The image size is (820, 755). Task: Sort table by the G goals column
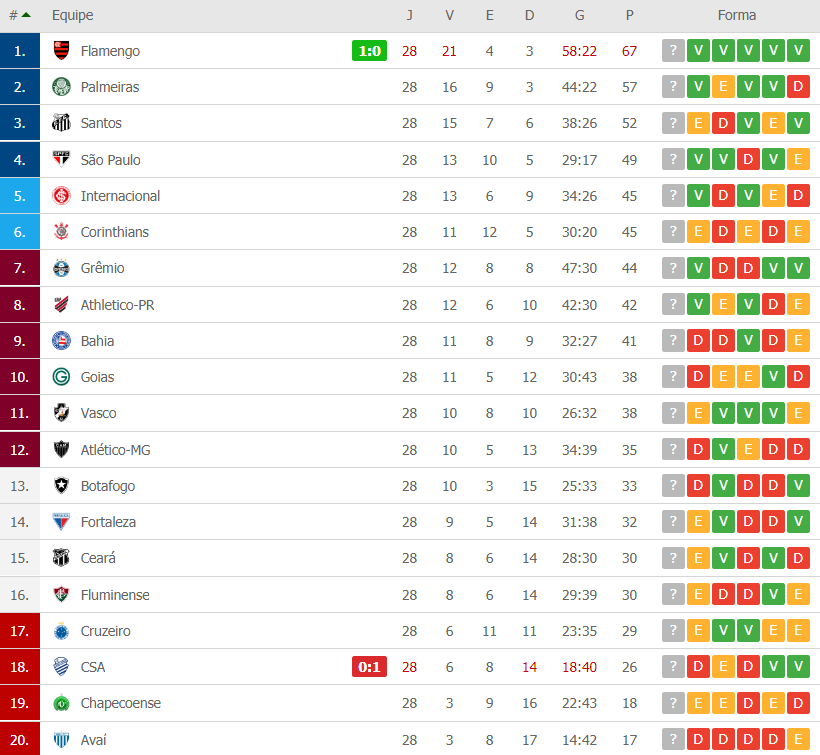pos(580,15)
